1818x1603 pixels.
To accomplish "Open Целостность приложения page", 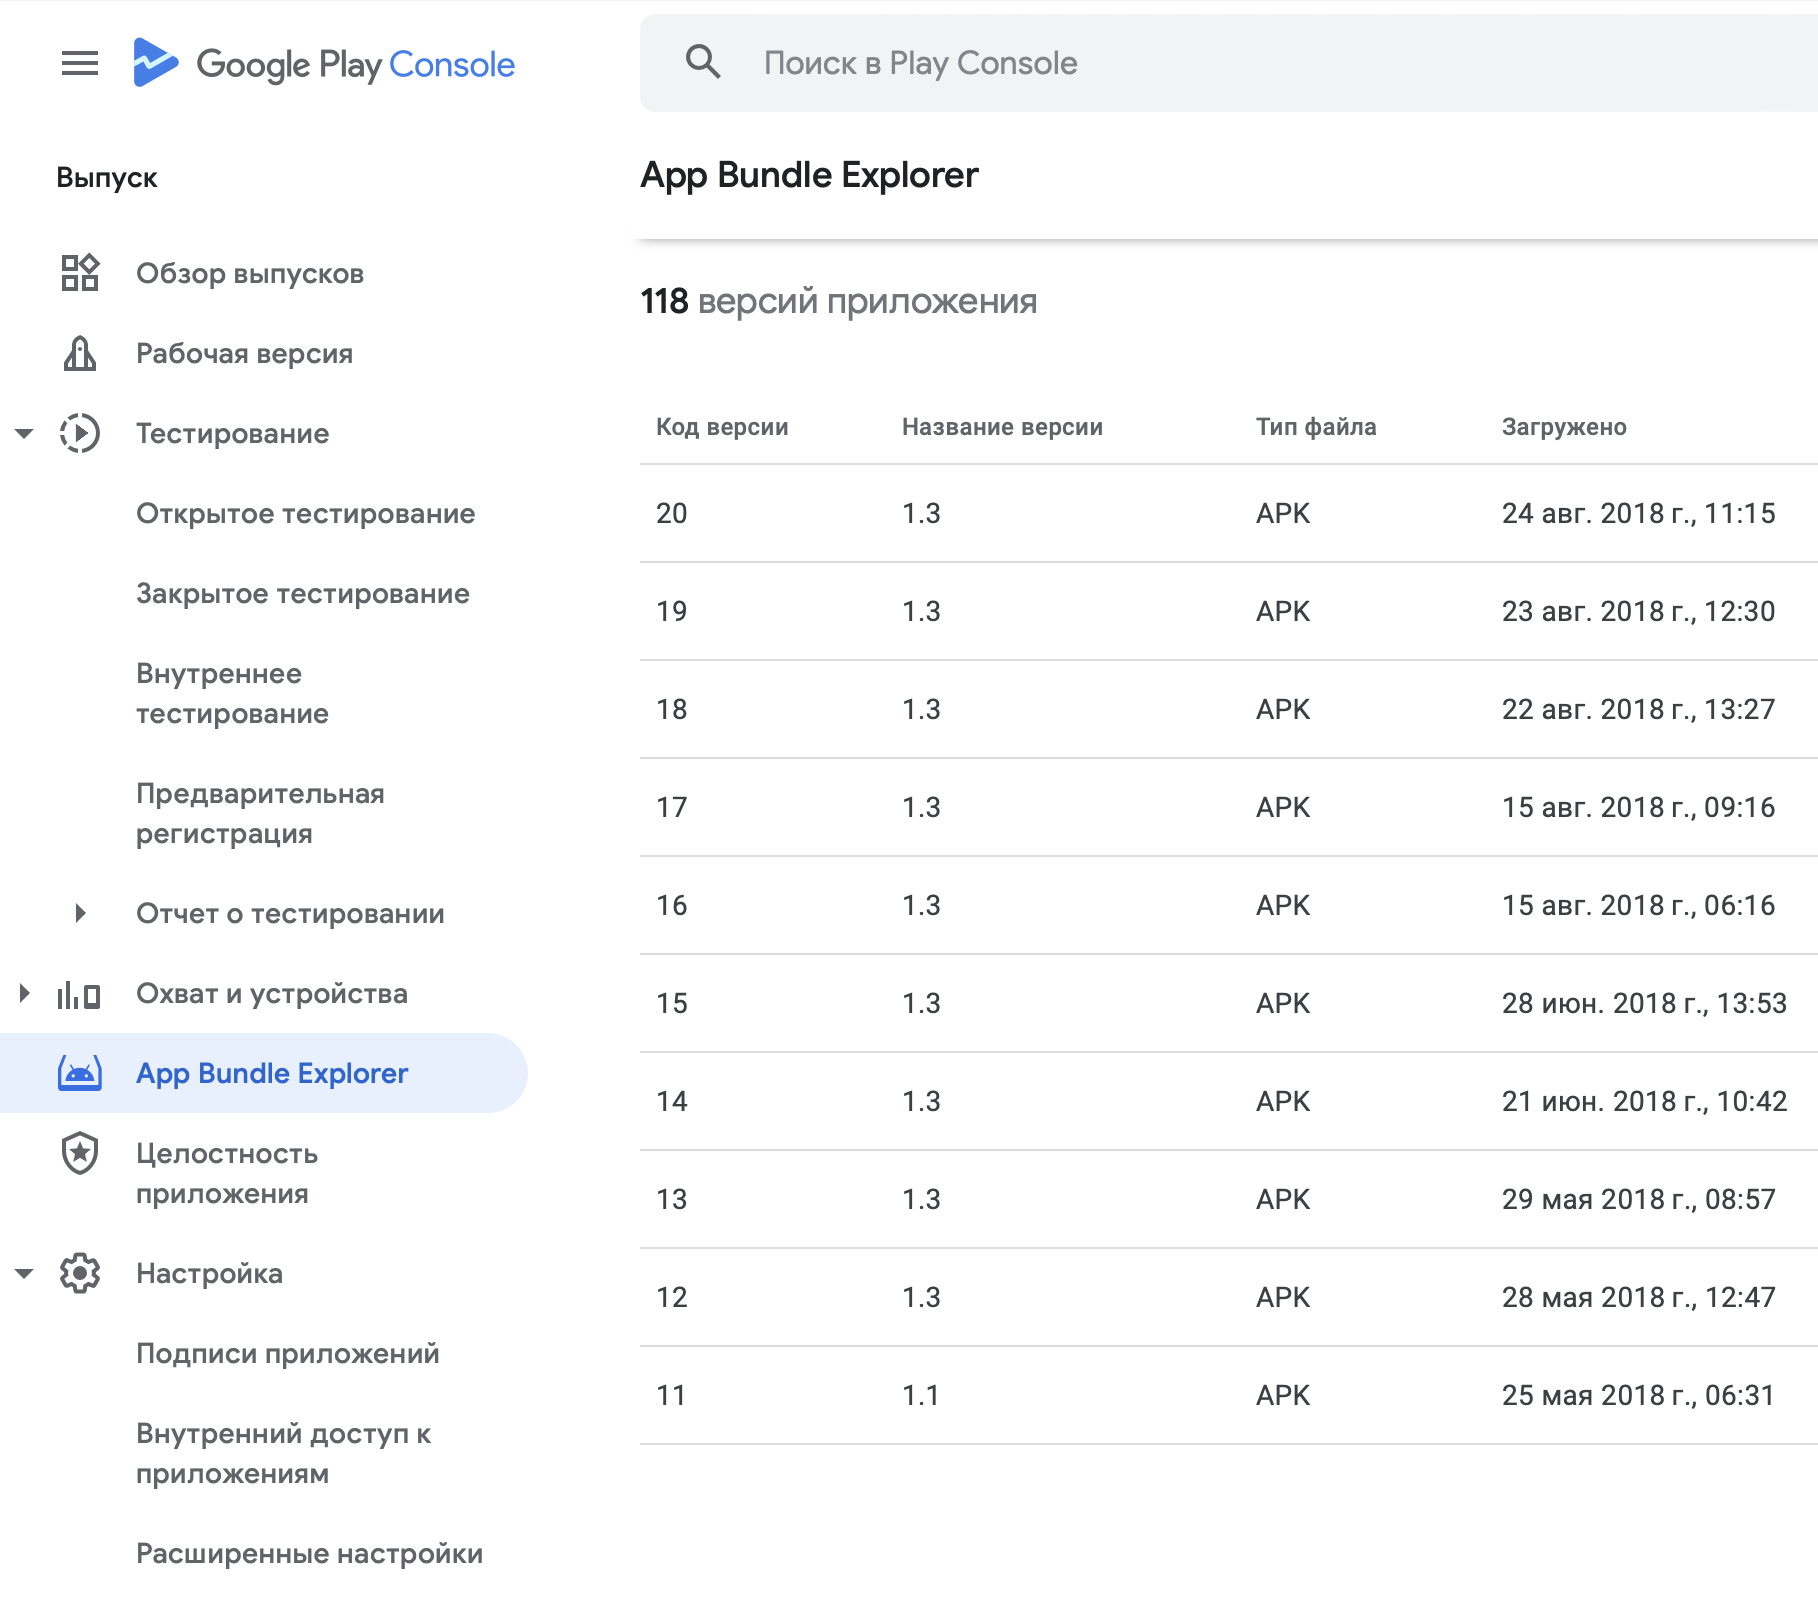I will [x=227, y=1173].
